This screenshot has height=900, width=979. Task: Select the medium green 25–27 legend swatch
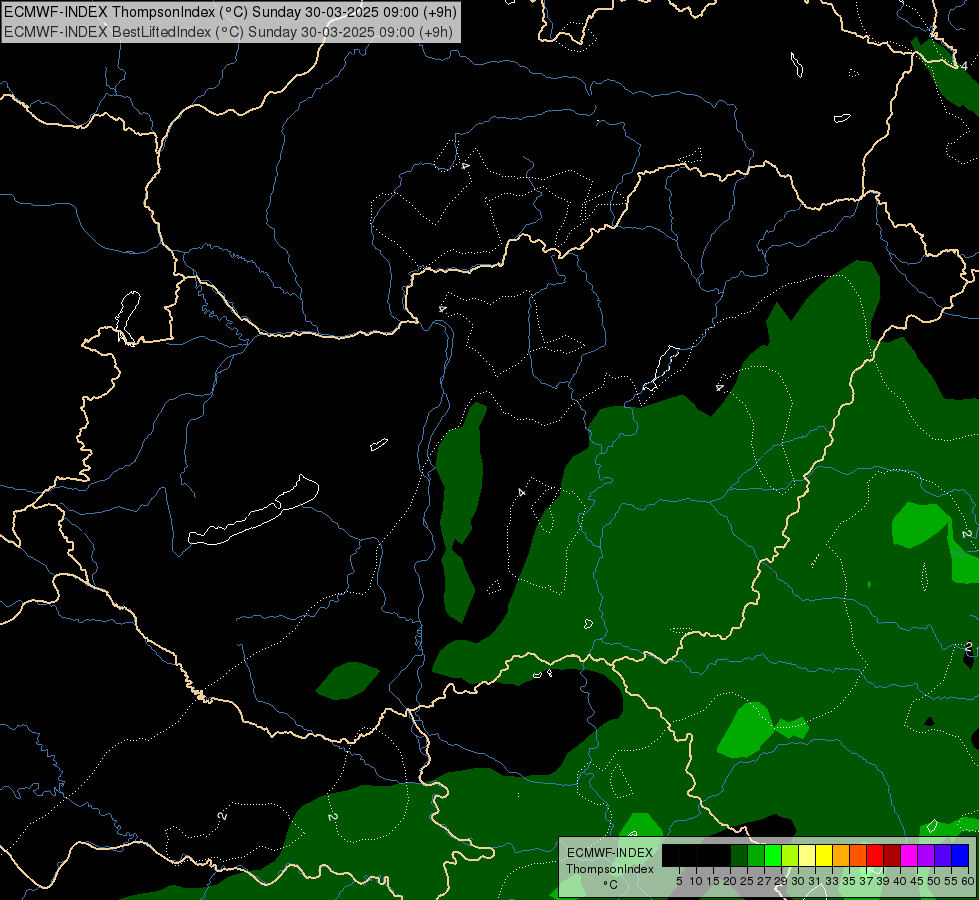pos(756,855)
